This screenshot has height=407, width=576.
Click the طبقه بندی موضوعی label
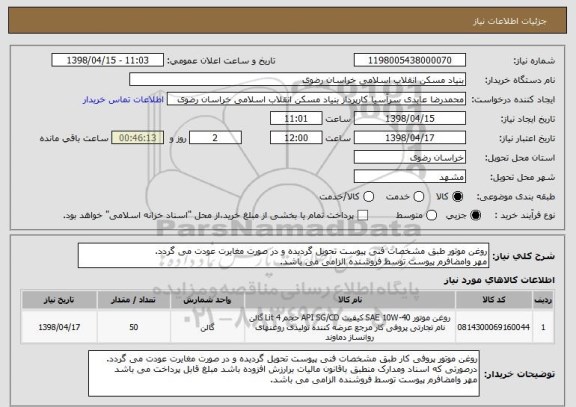516,197
